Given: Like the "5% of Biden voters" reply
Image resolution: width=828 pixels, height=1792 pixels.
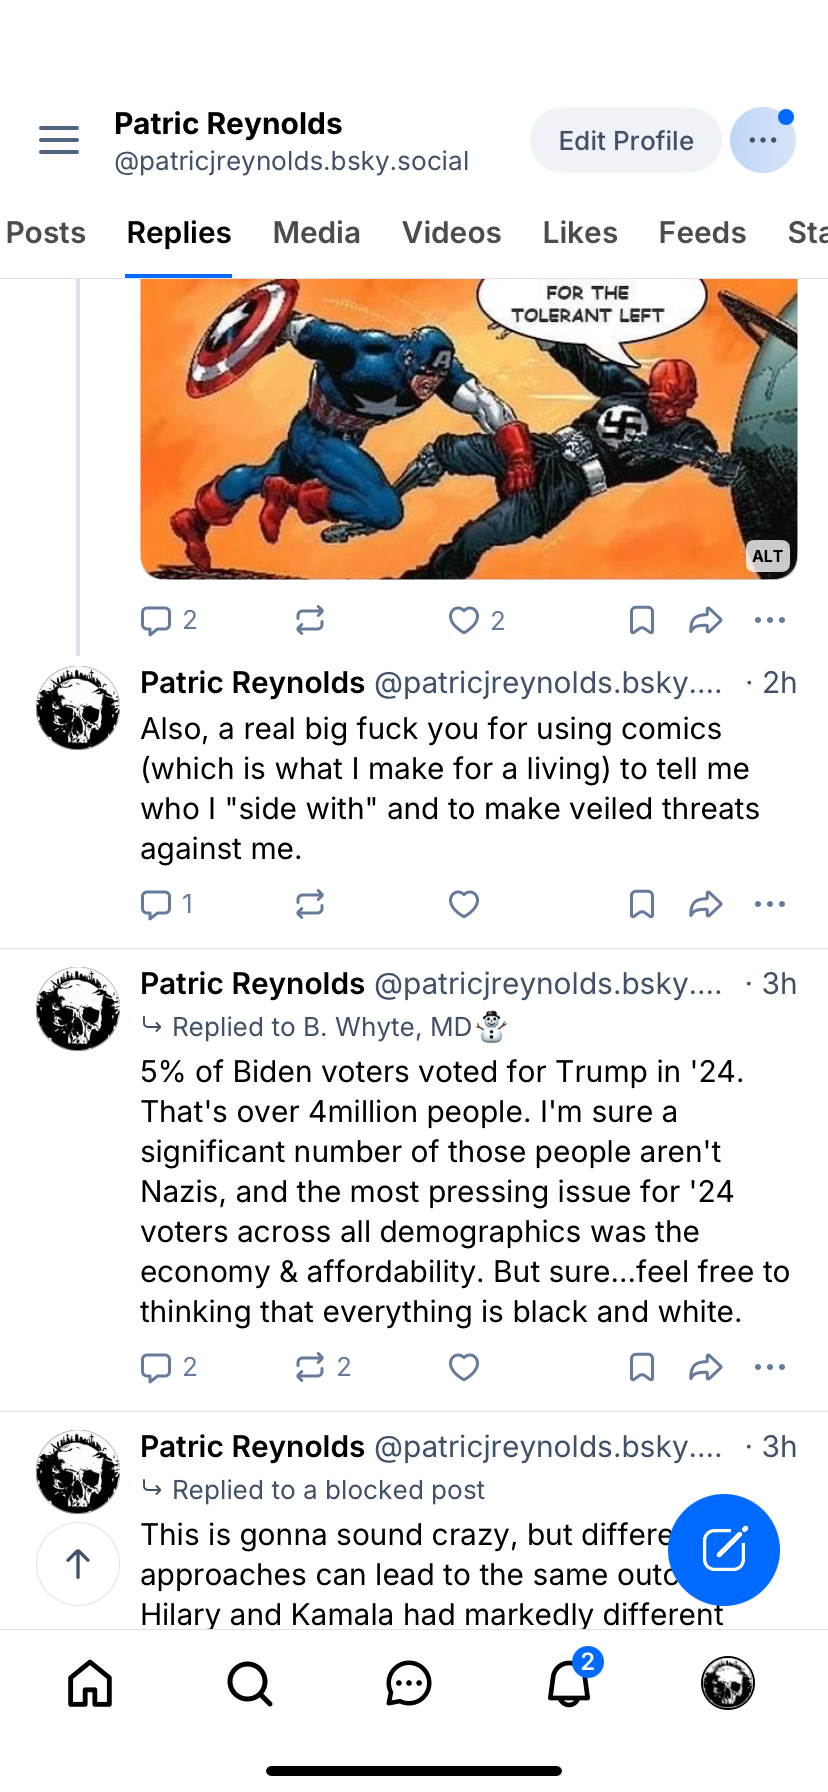Looking at the screenshot, I should pos(464,1367).
